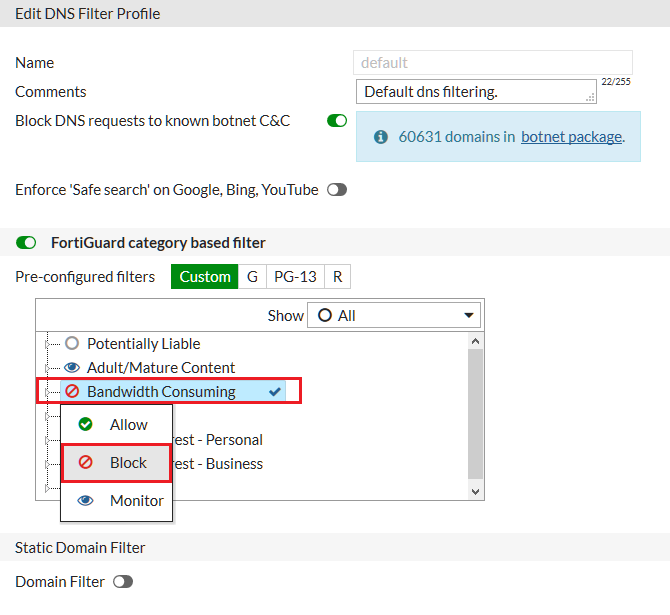Screen dimensions: 670x615
Task: Turn on the Domain Filter toggle
Action: pyautogui.click(x=123, y=581)
